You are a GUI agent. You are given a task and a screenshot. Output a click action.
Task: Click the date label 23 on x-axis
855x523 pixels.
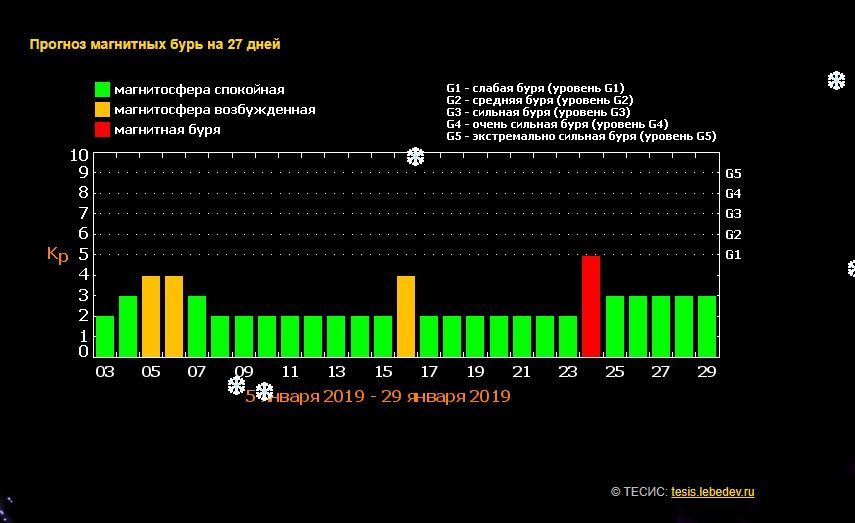pyautogui.click(x=568, y=372)
